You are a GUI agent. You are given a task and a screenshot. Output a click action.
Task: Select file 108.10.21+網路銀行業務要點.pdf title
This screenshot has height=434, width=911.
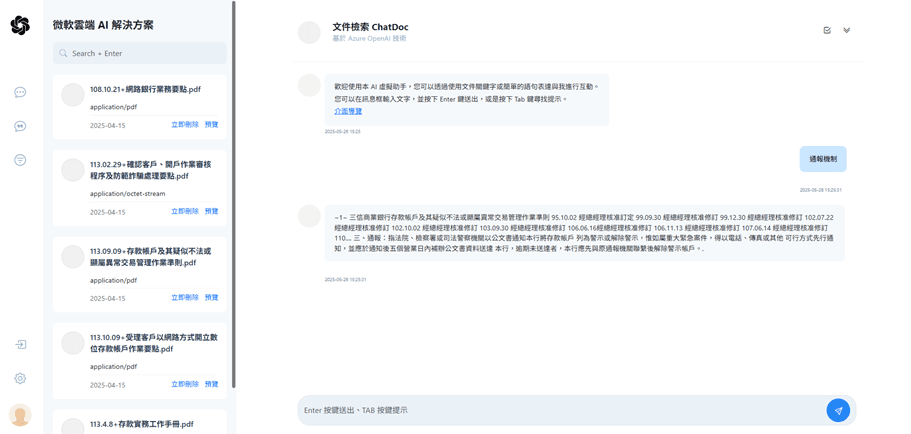click(145, 89)
